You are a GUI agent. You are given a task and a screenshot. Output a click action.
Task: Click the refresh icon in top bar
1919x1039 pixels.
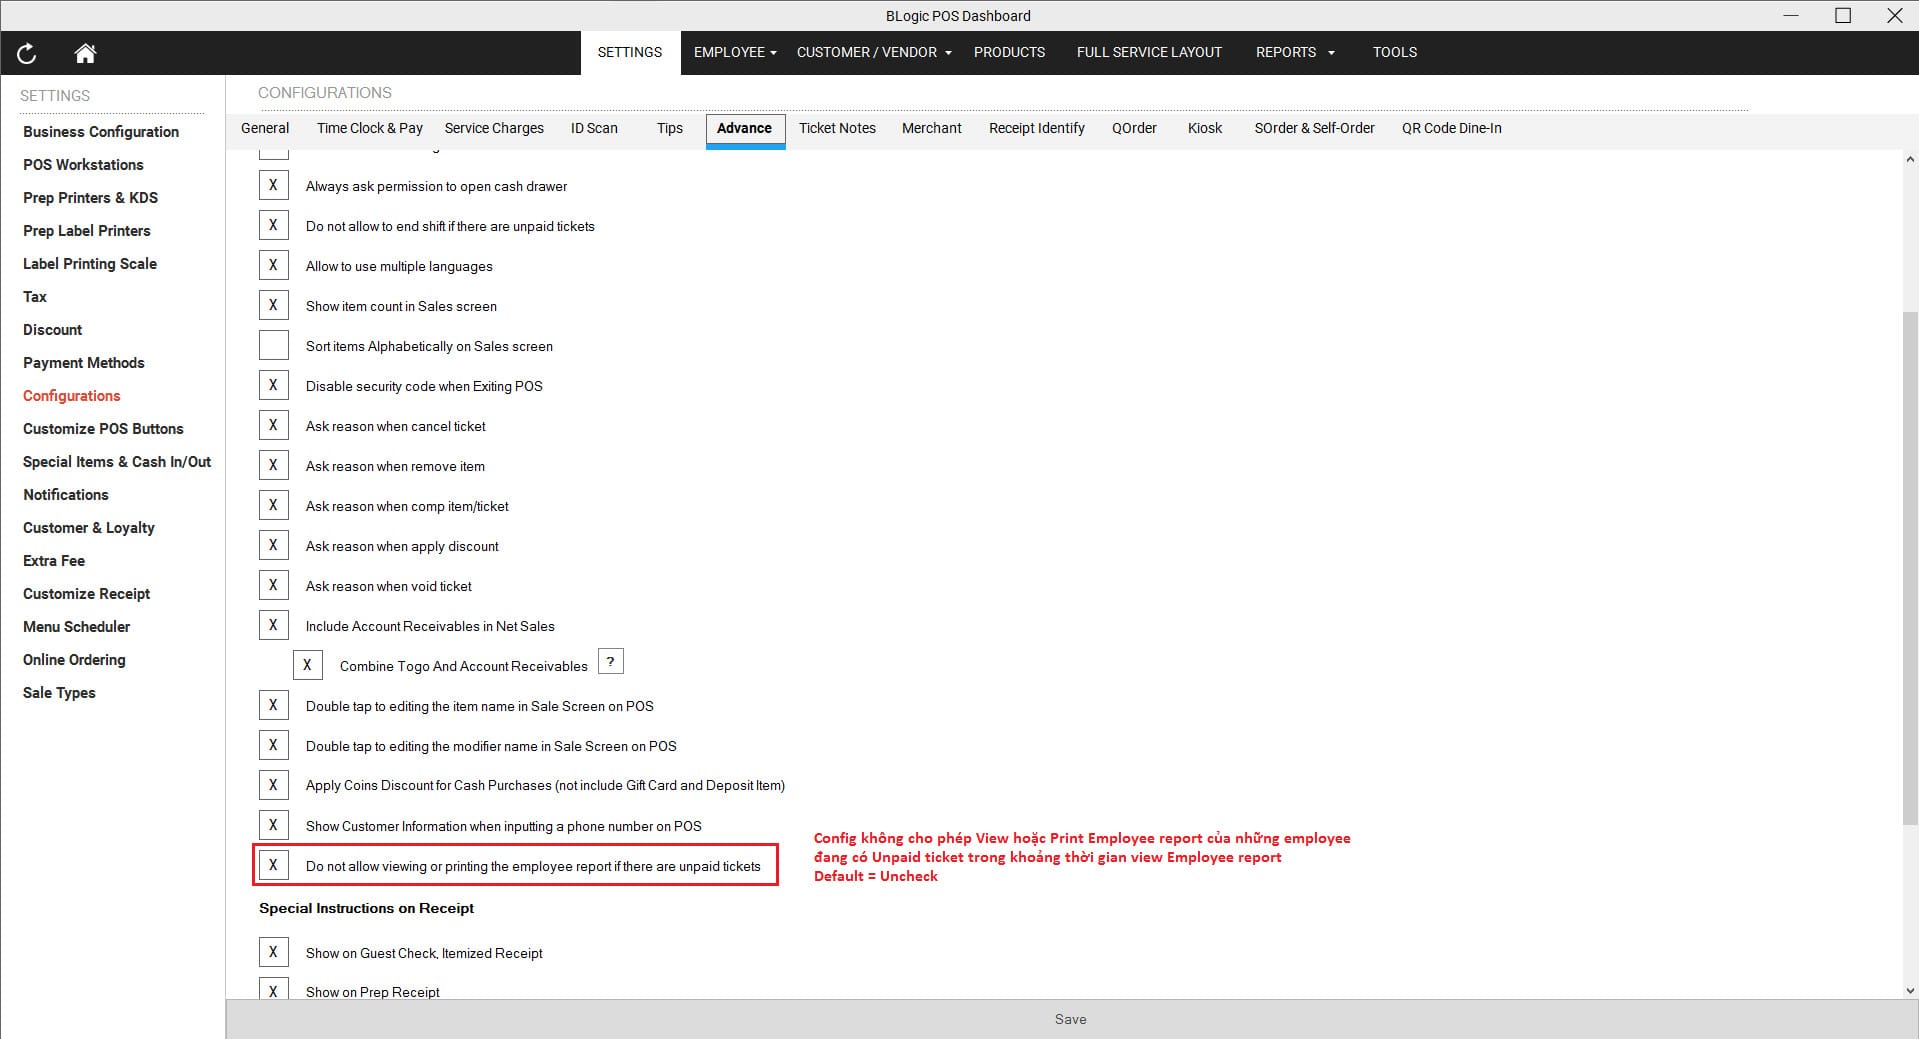(x=27, y=54)
